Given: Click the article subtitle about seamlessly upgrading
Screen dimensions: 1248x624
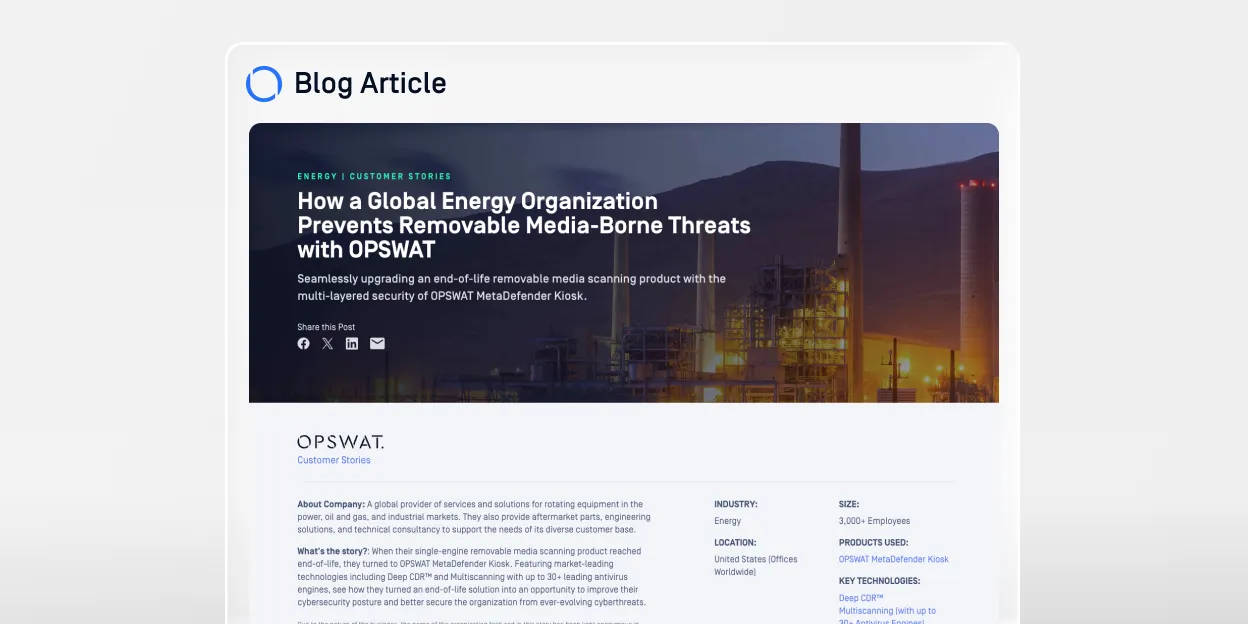Looking at the screenshot, I should coord(511,287).
